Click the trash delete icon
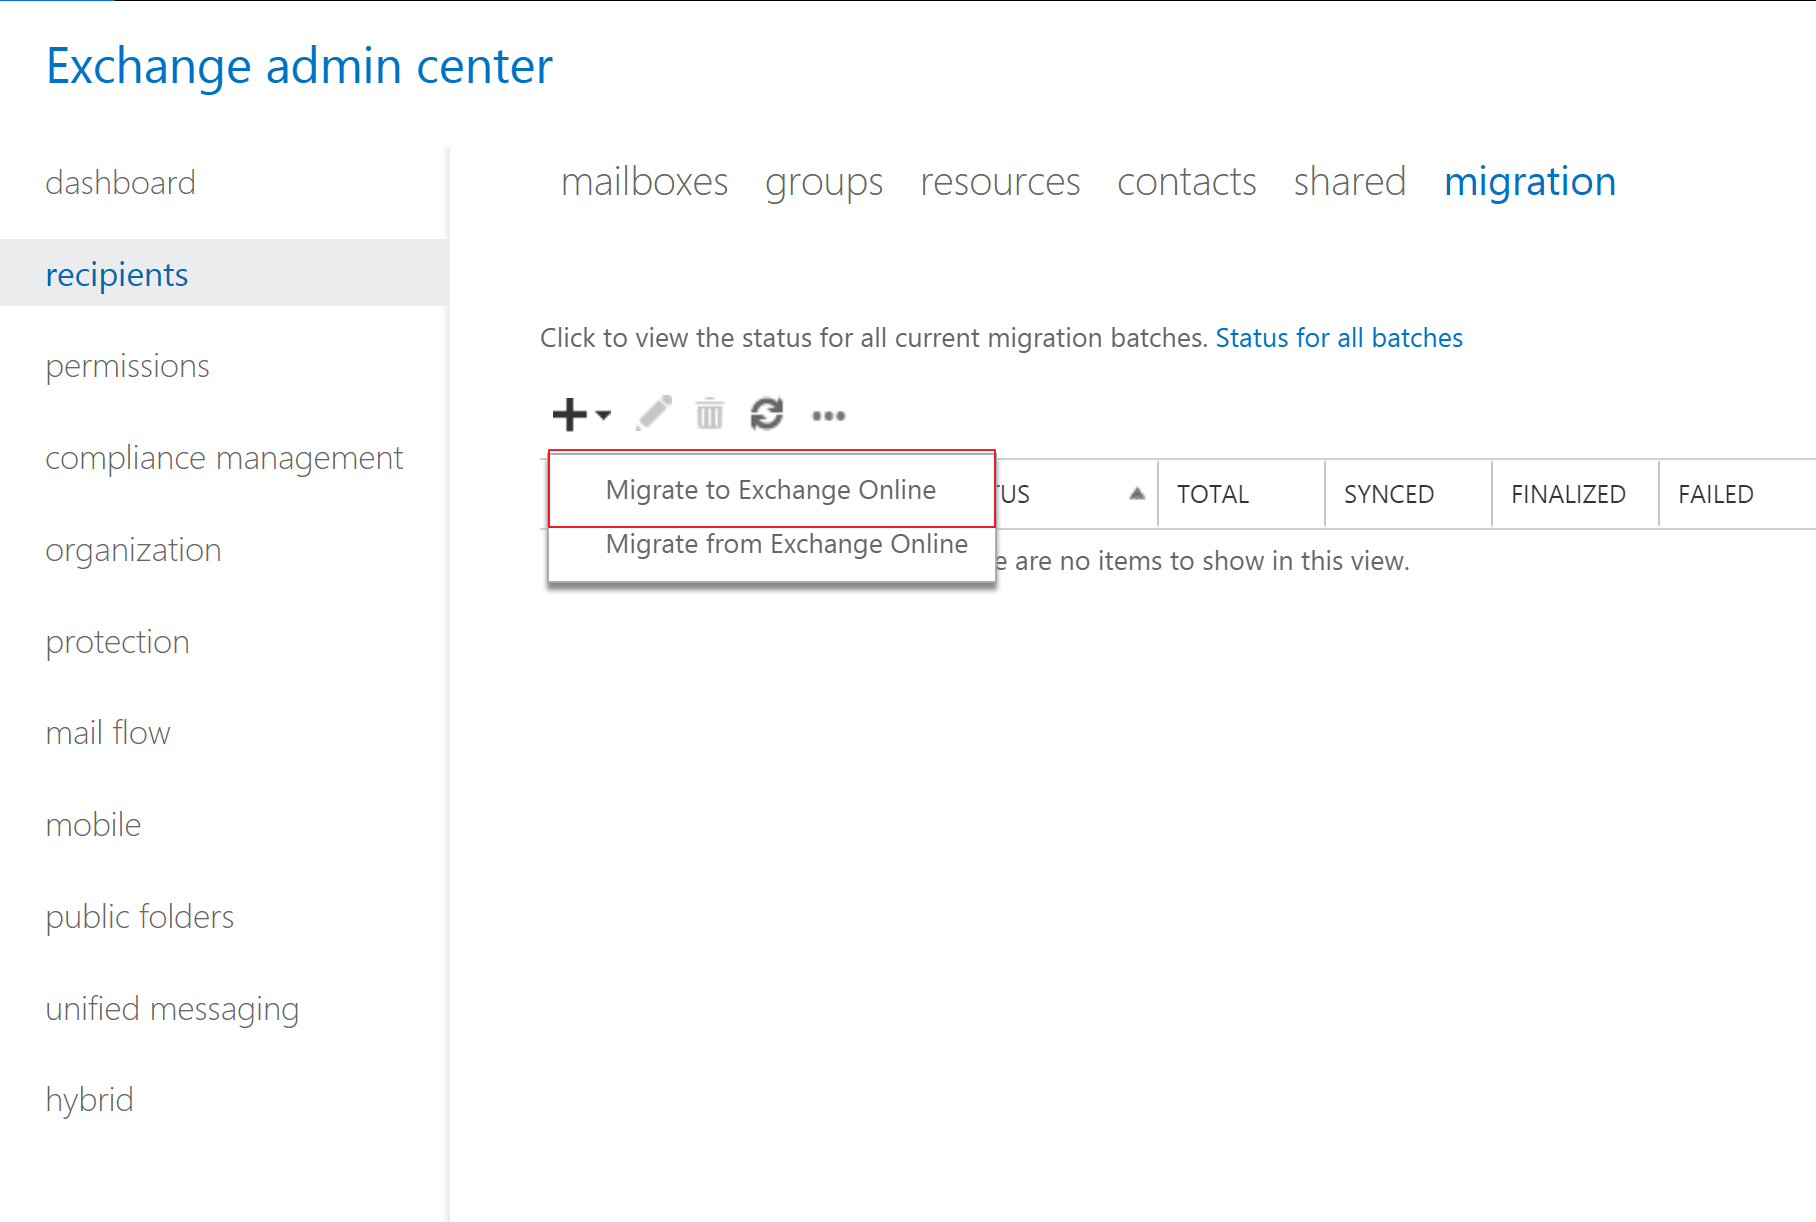The height and width of the screenshot is (1222, 1816). point(710,413)
